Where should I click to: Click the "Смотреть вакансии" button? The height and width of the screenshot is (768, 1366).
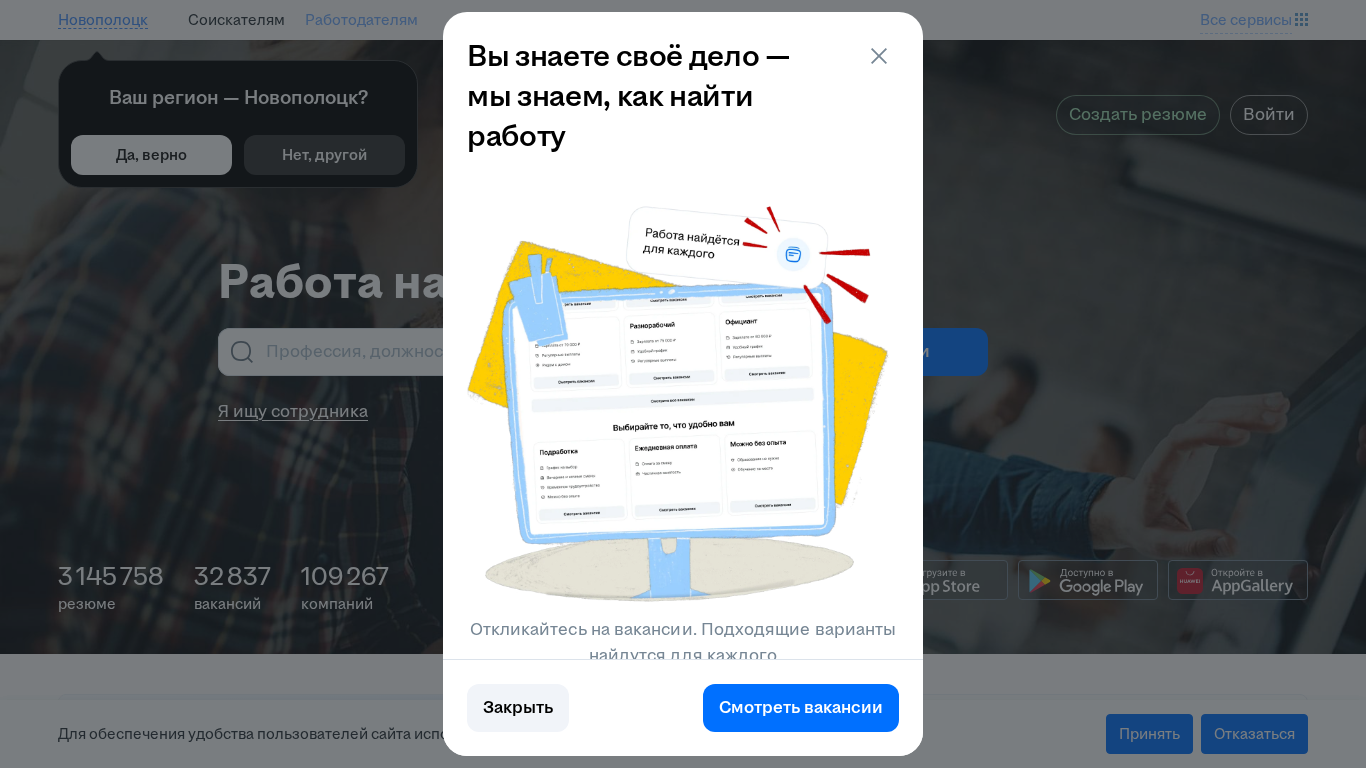coord(801,708)
